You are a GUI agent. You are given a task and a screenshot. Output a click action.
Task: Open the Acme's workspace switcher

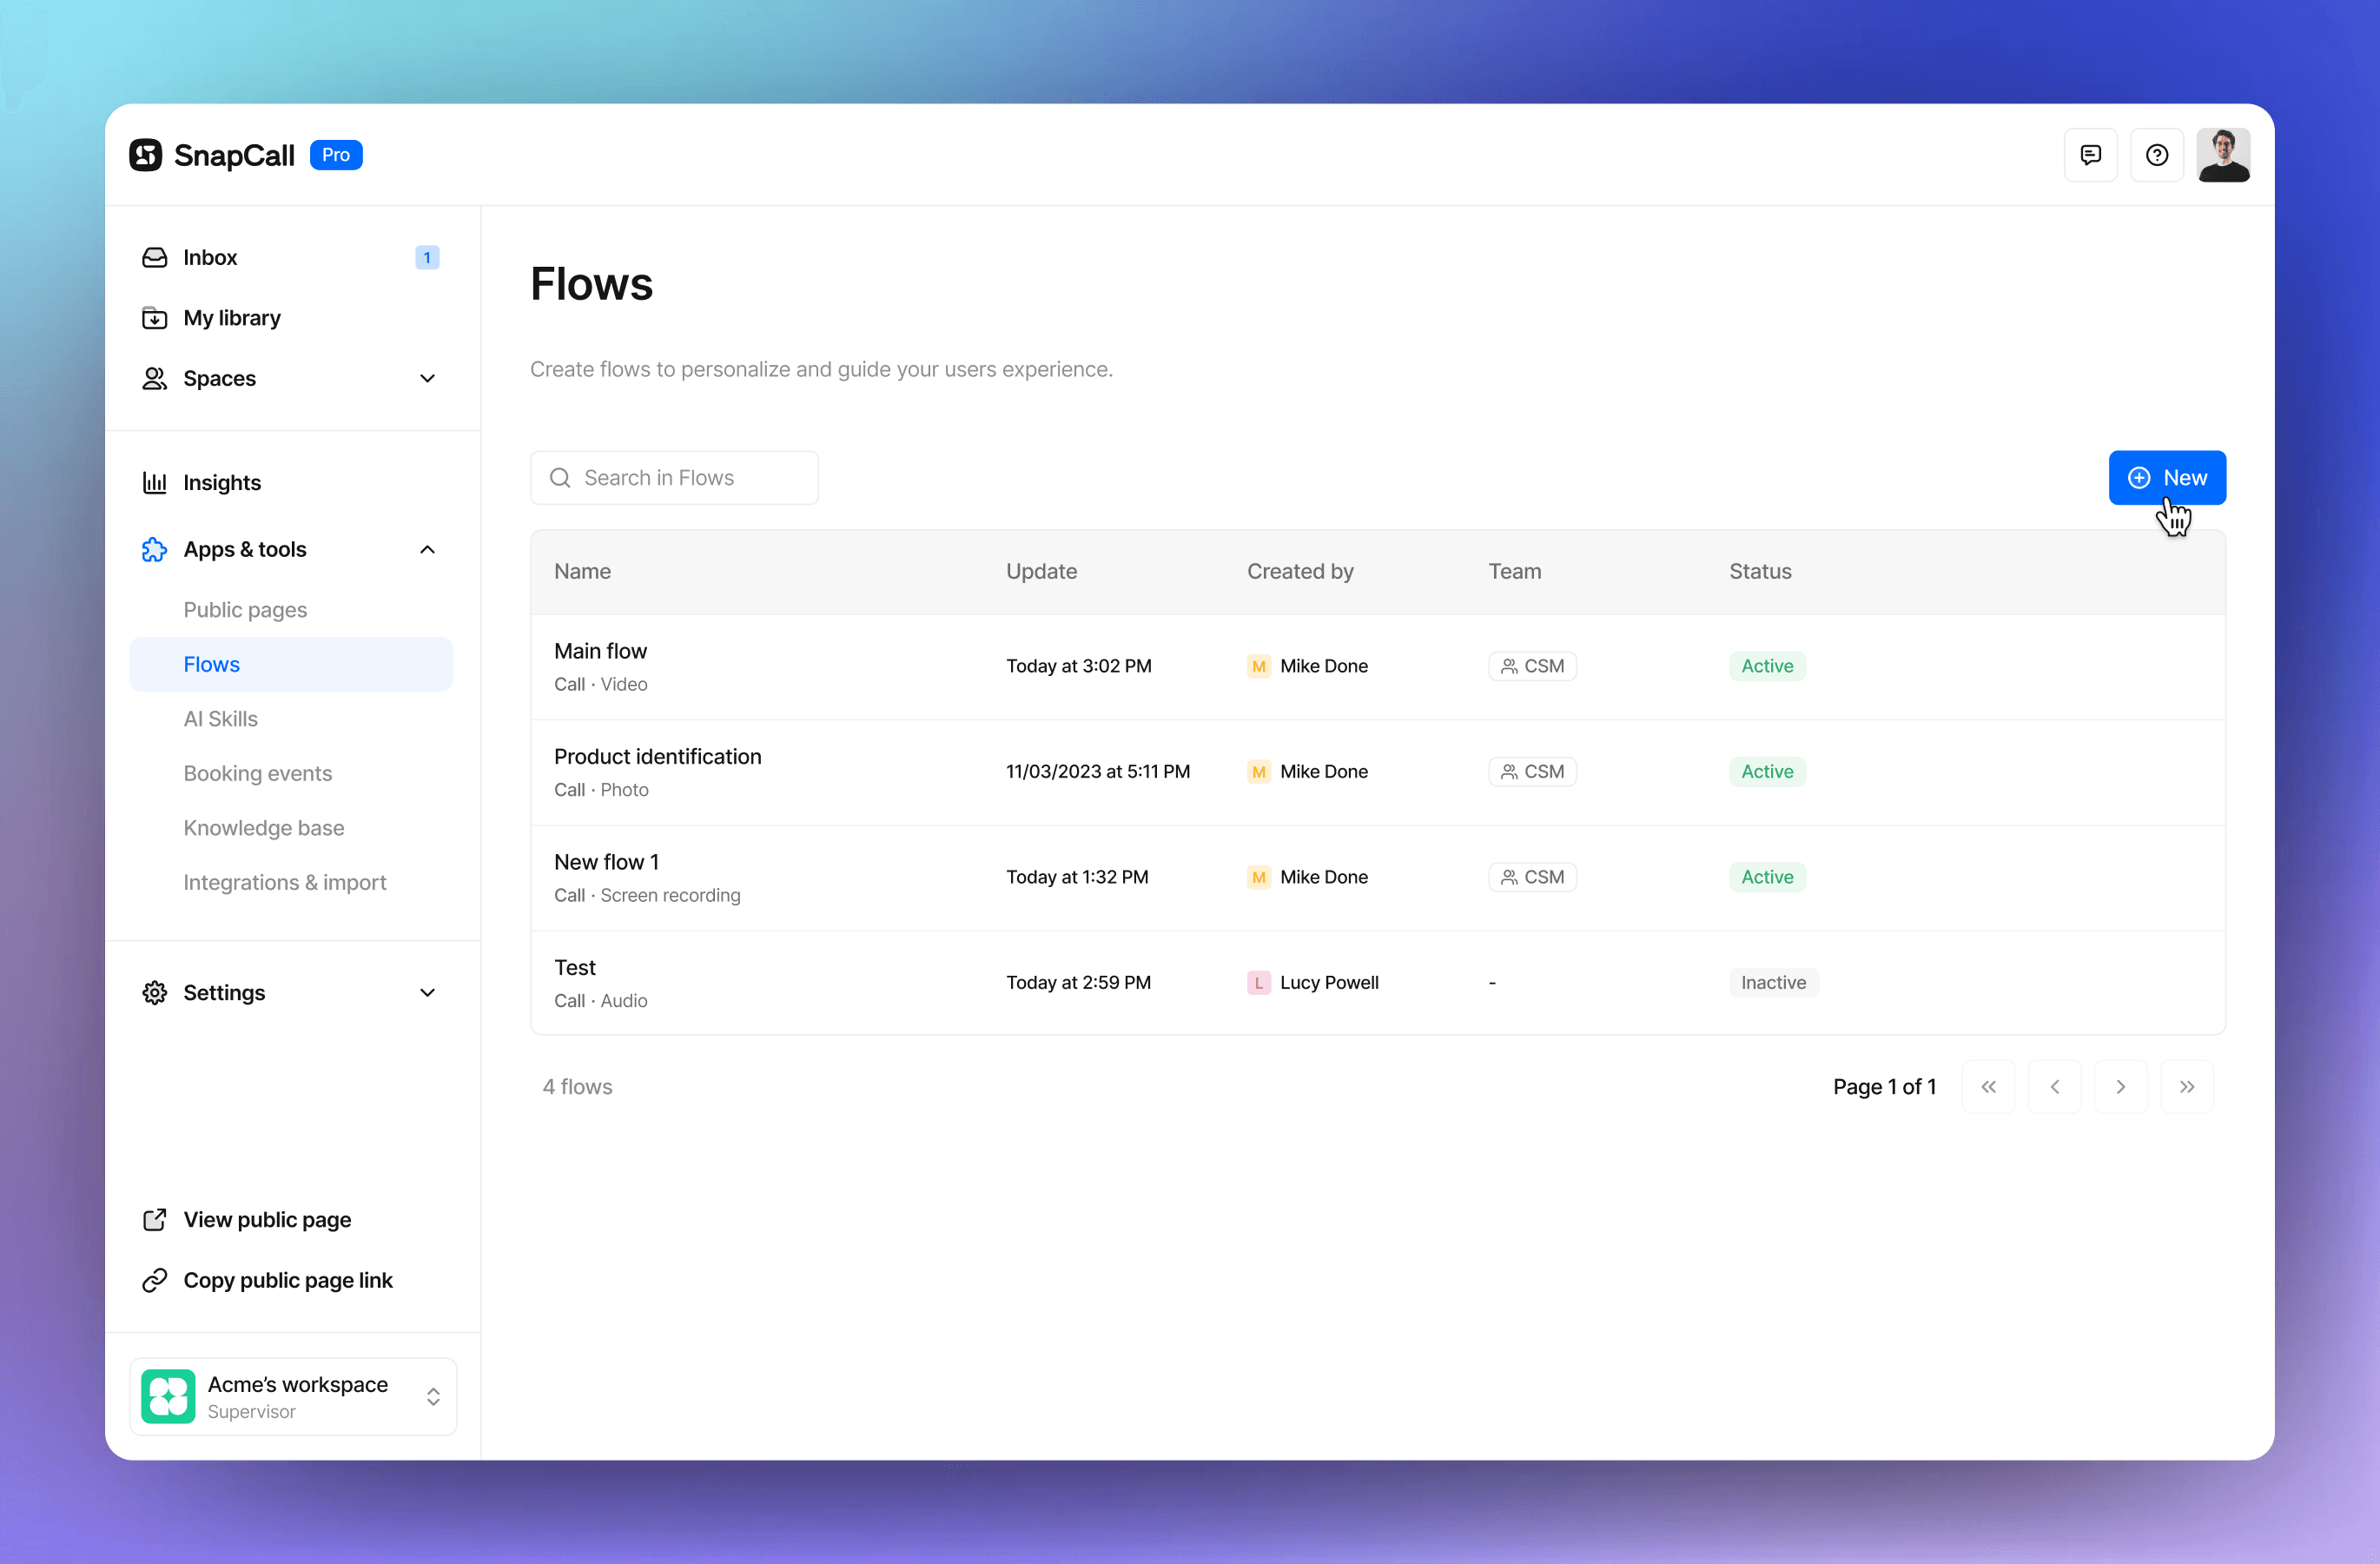[292, 1396]
